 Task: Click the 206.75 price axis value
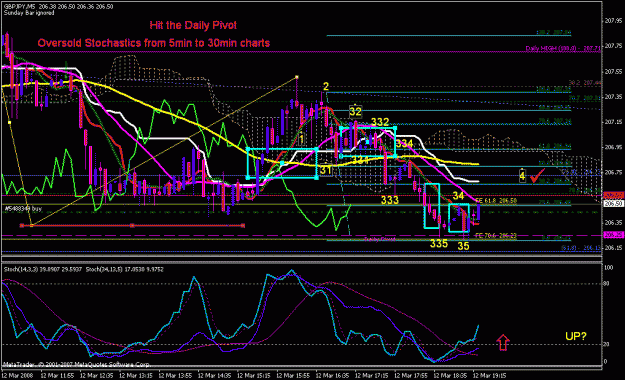(x=613, y=172)
